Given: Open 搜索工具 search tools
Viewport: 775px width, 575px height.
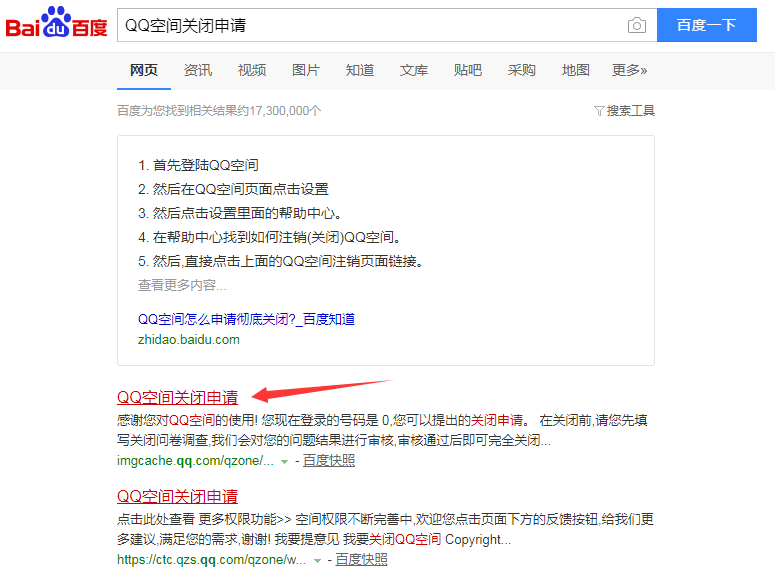Looking at the screenshot, I should click(630, 111).
